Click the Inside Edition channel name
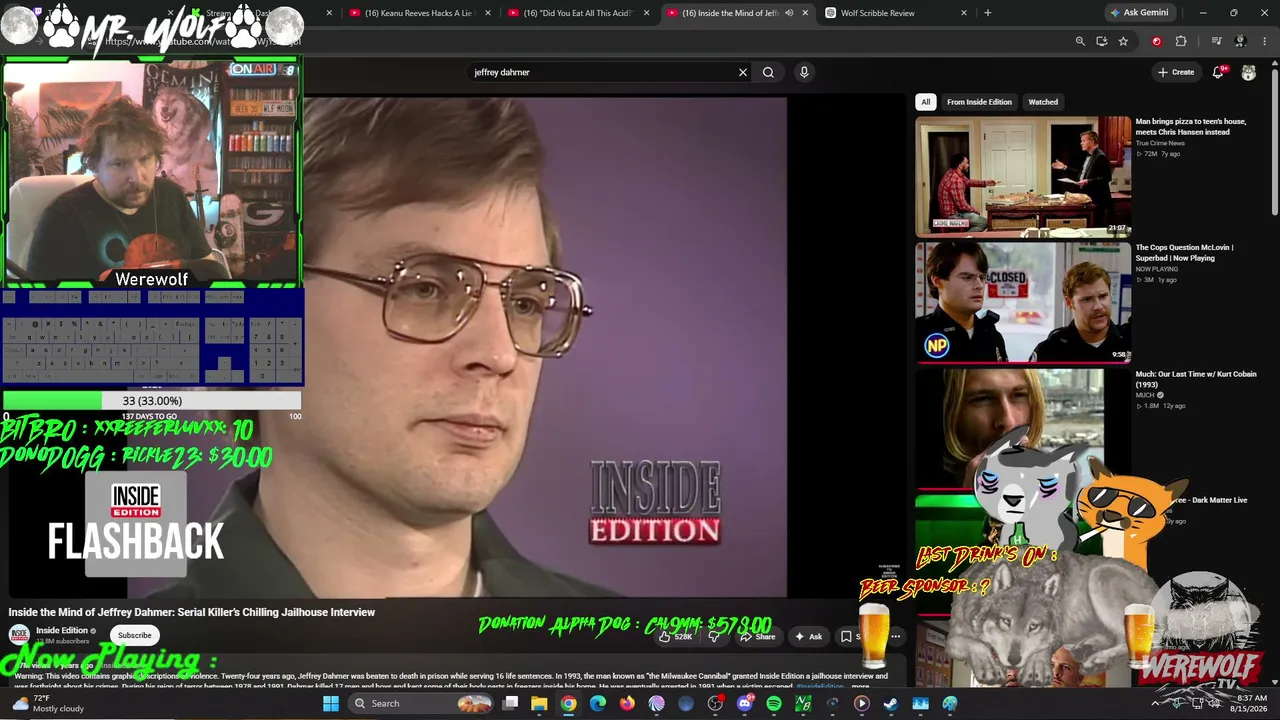The image size is (1280, 720). click(62, 630)
